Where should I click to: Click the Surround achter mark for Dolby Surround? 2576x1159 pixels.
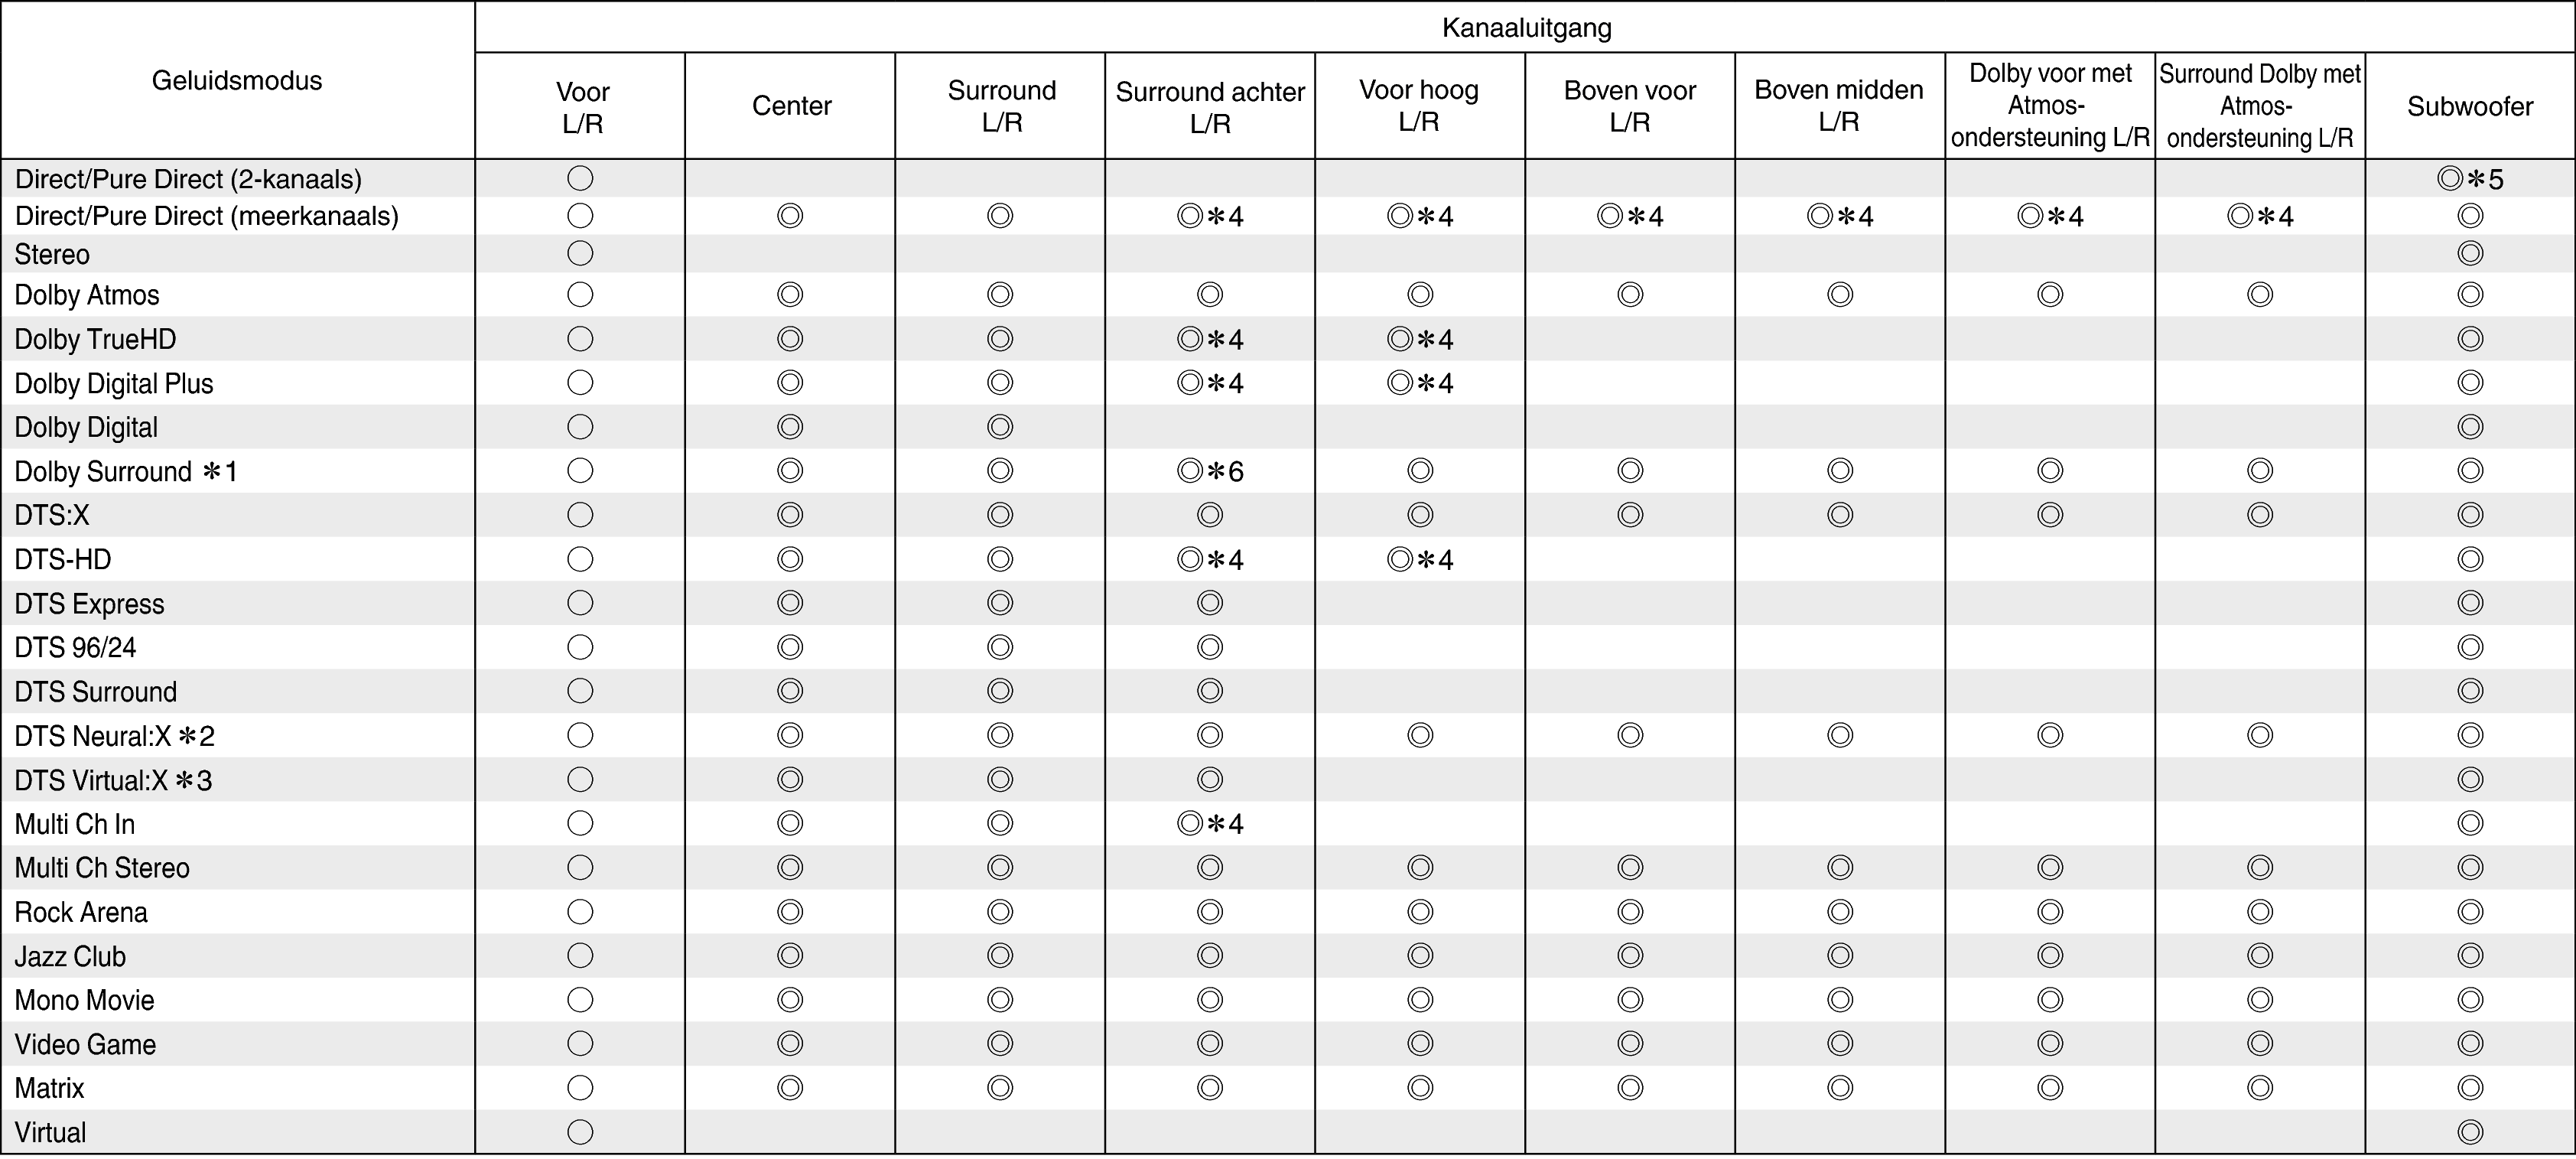coord(1209,471)
